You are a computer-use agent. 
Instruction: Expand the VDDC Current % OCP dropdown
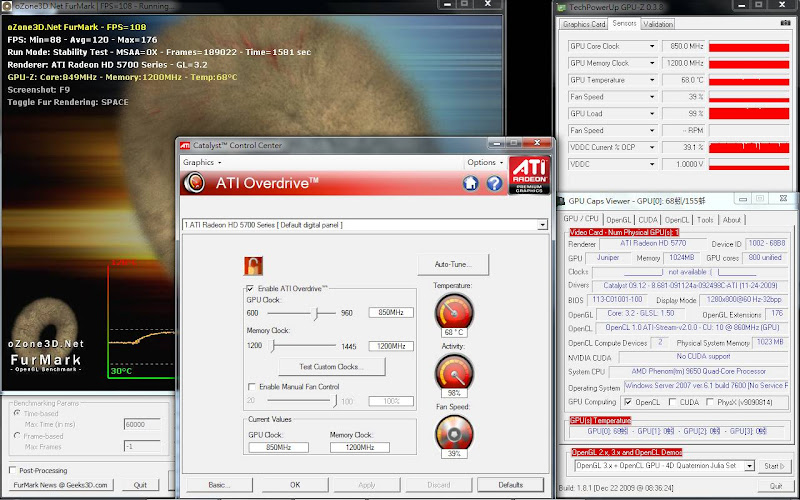[652, 147]
